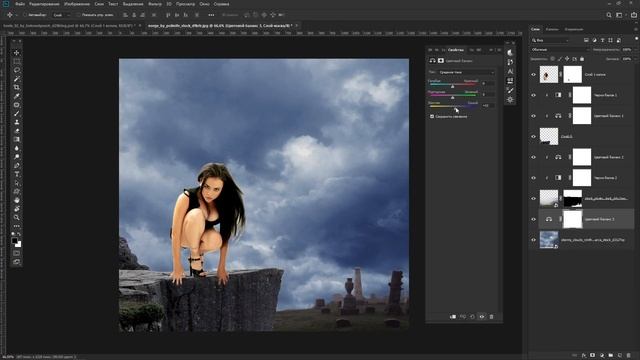Hide the 'Черно-белое 1' adjustment layer
This screenshot has height=360, width=640.
[533, 95]
